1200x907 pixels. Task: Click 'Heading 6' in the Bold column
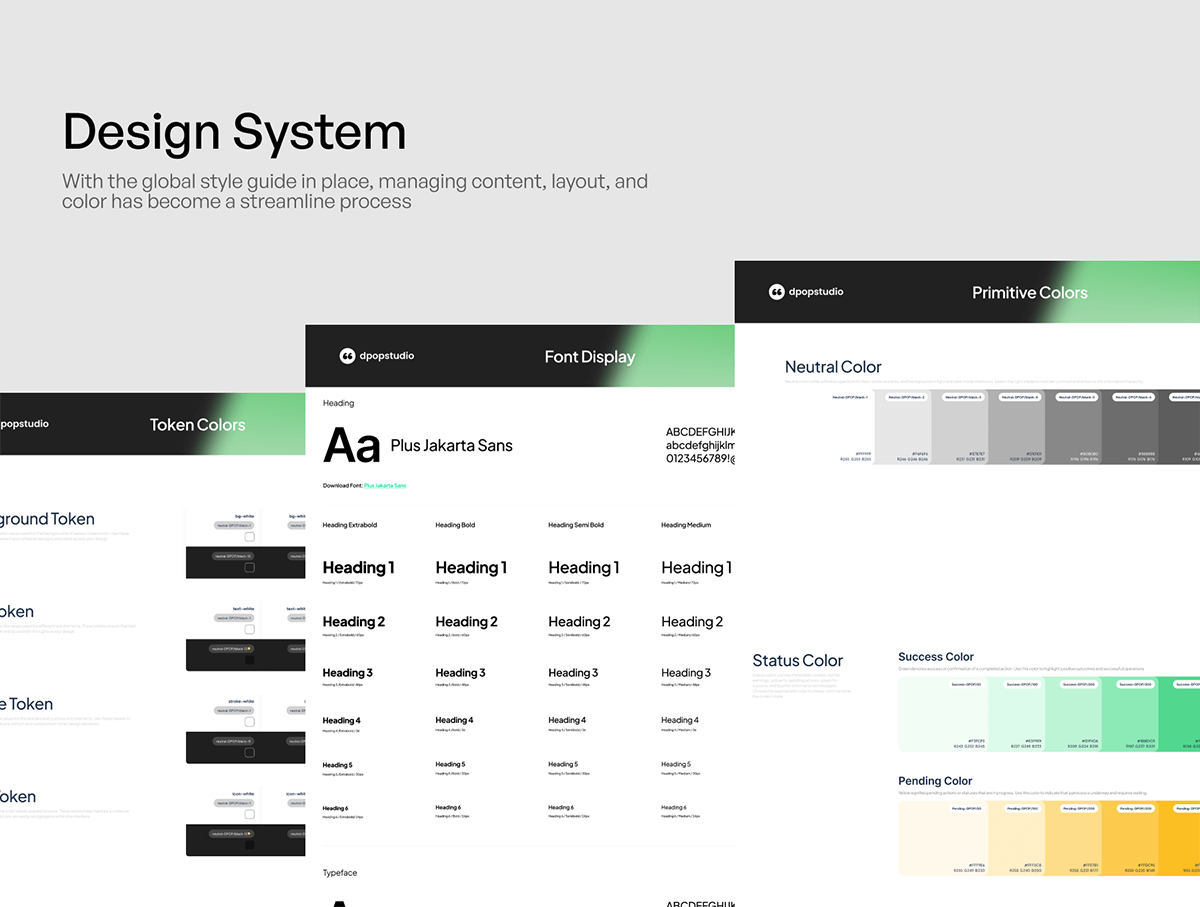tap(448, 807)
